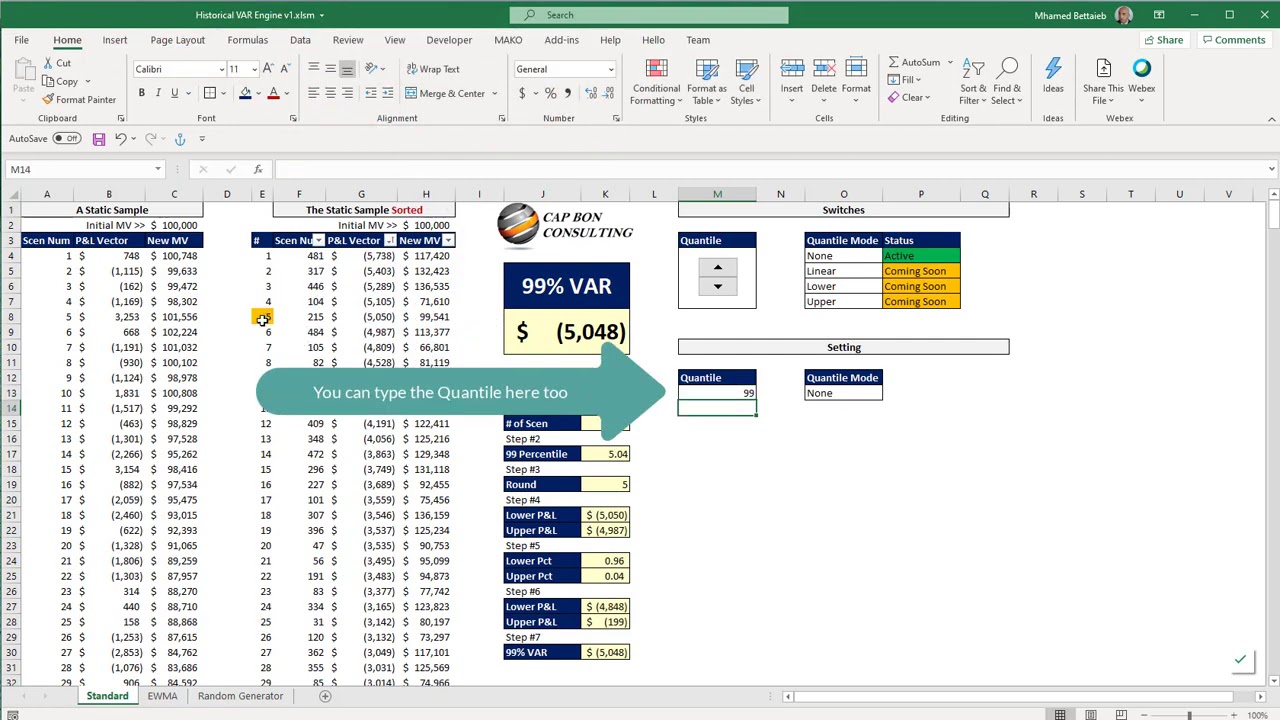Toggle Wrap Text
1280x720 pixels.
point(433,69)
